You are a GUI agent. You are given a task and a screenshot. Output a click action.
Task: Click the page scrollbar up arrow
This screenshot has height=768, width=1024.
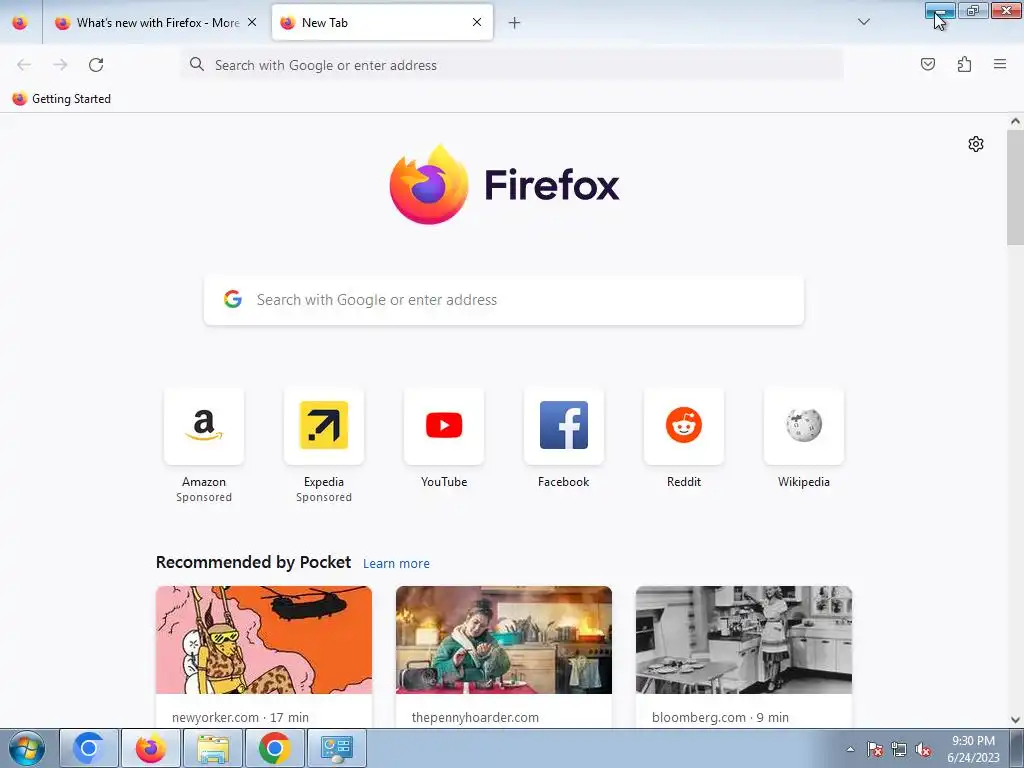click(1016, 121)
